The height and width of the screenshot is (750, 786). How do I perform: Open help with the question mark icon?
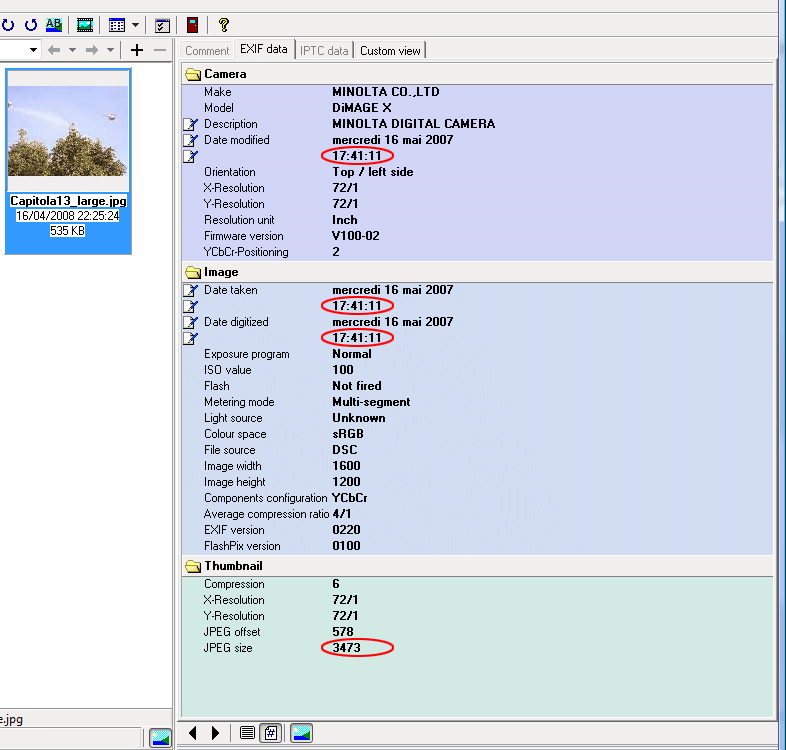click(x=223, y=24)
